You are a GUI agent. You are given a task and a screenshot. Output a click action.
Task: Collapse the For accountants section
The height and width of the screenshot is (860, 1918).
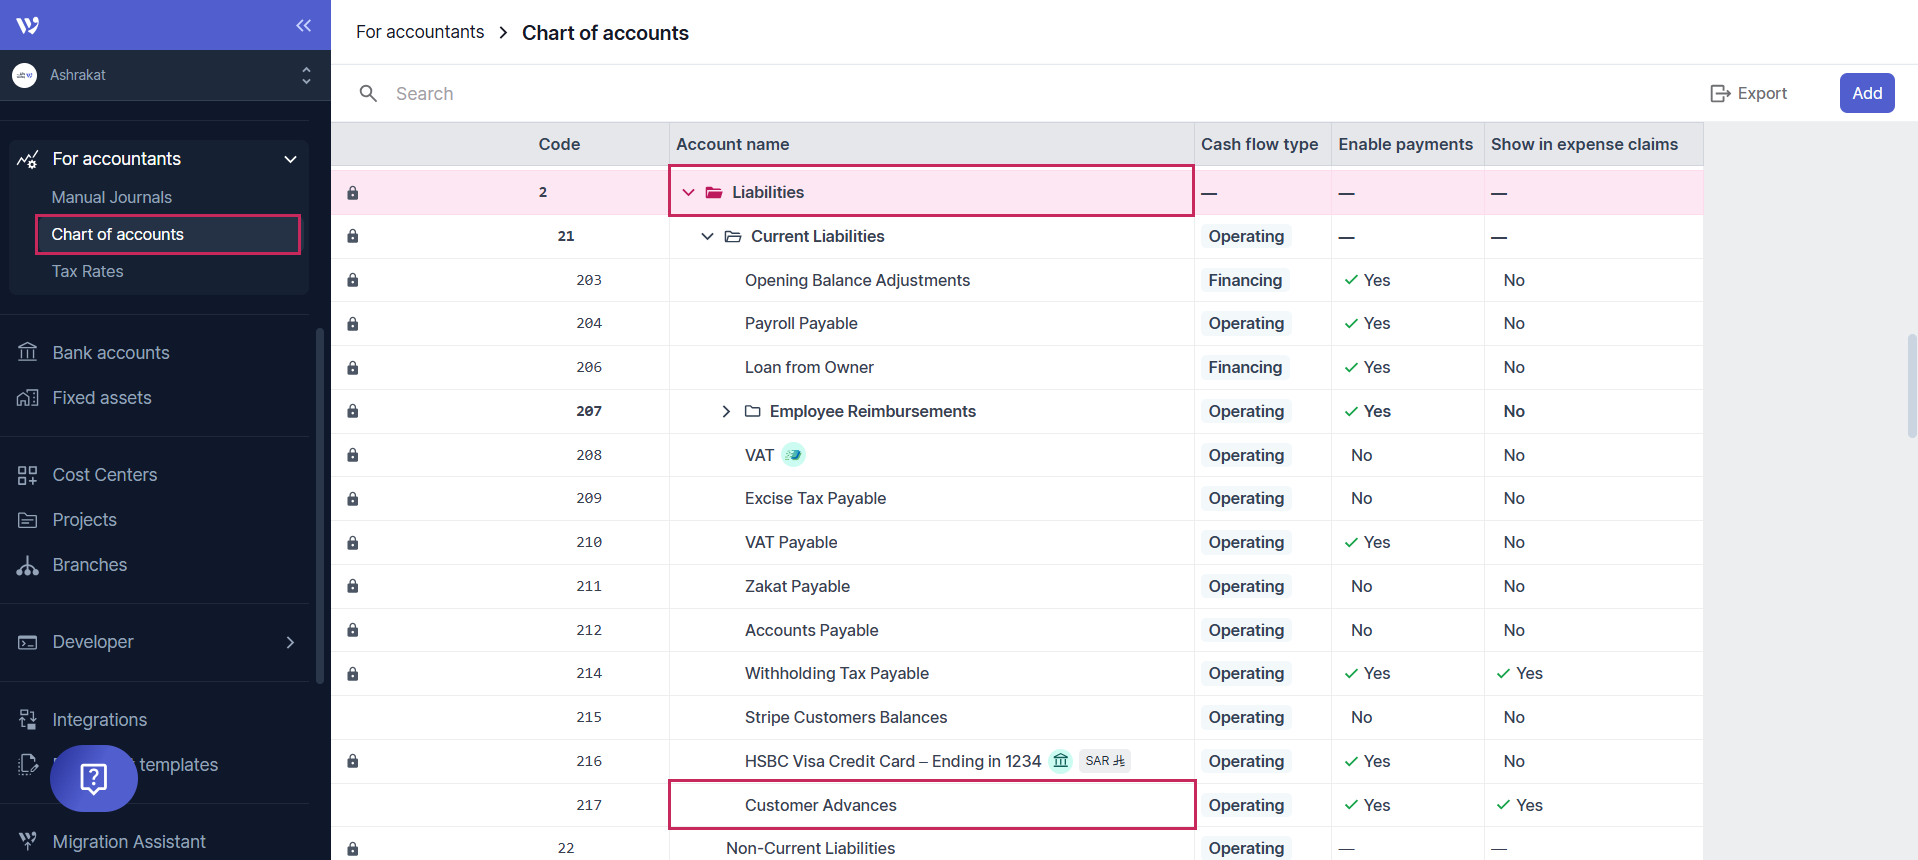point(290,159)
